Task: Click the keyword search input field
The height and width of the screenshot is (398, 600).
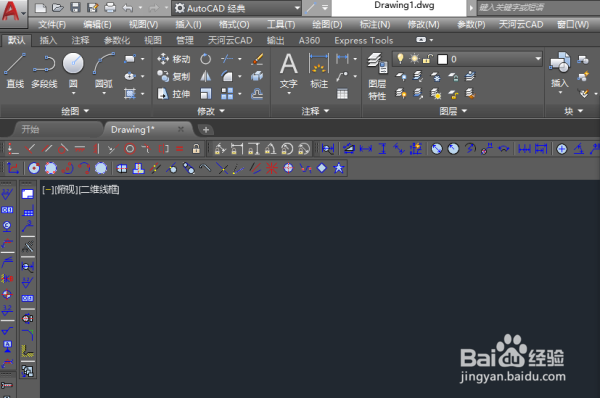Action: [538, 8]
